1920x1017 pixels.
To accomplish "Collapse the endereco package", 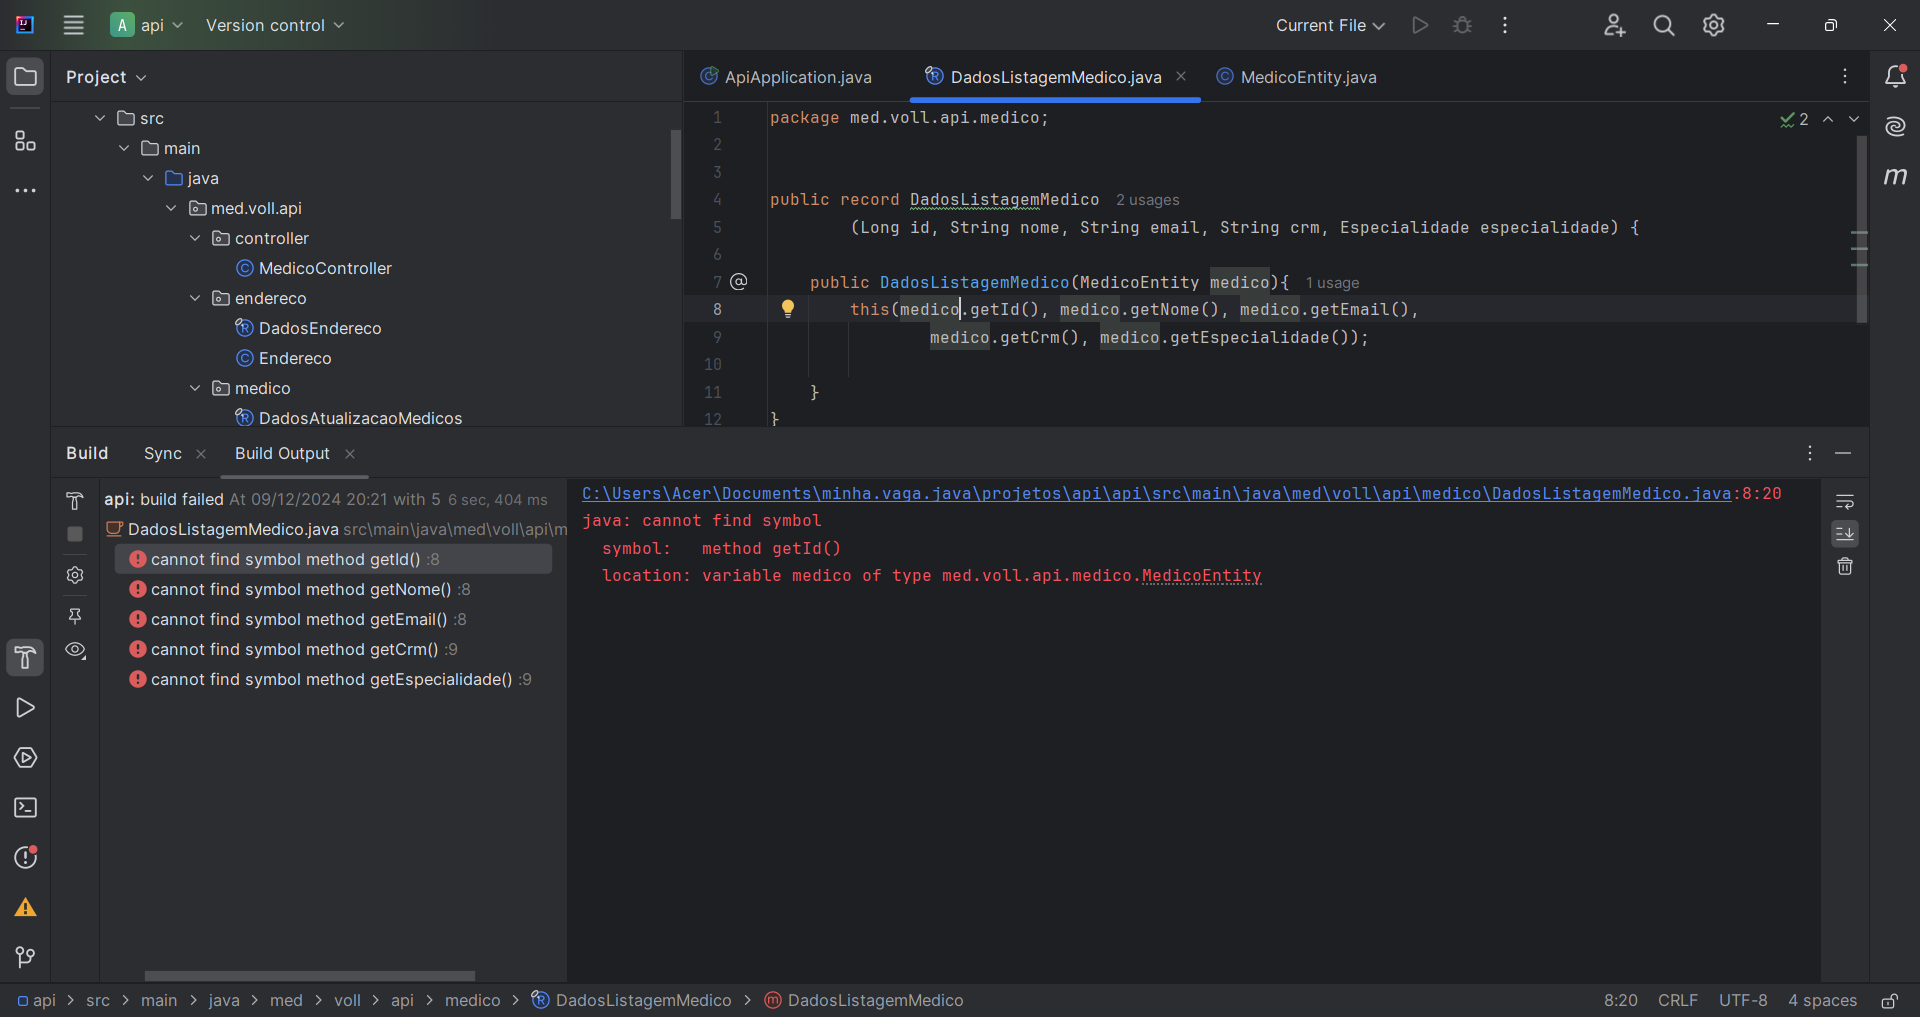I will (195, 298).
